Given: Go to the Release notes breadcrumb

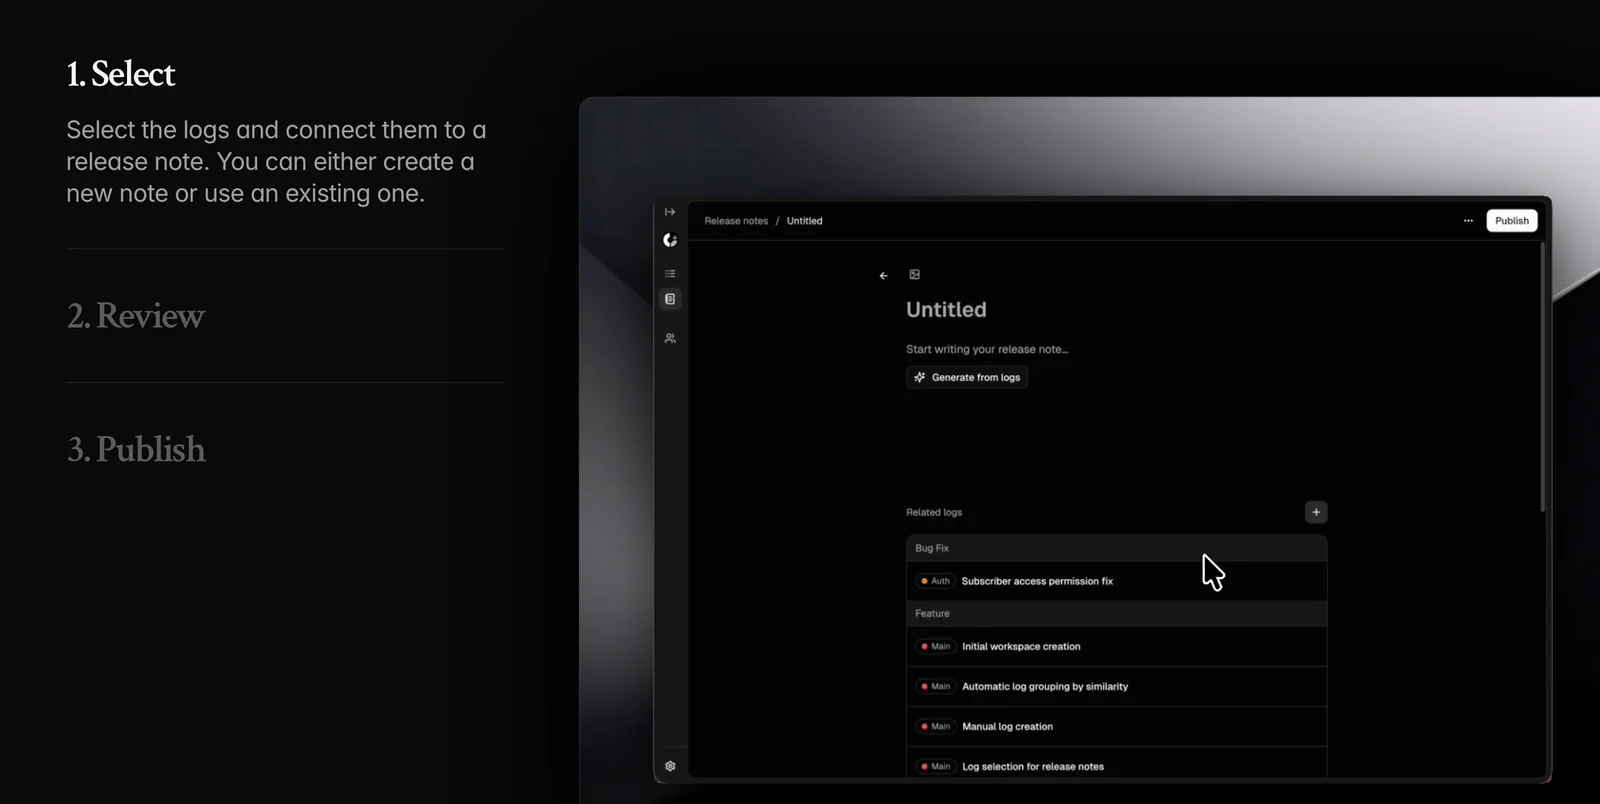Looking at the screenshot, I should (736, 221).
